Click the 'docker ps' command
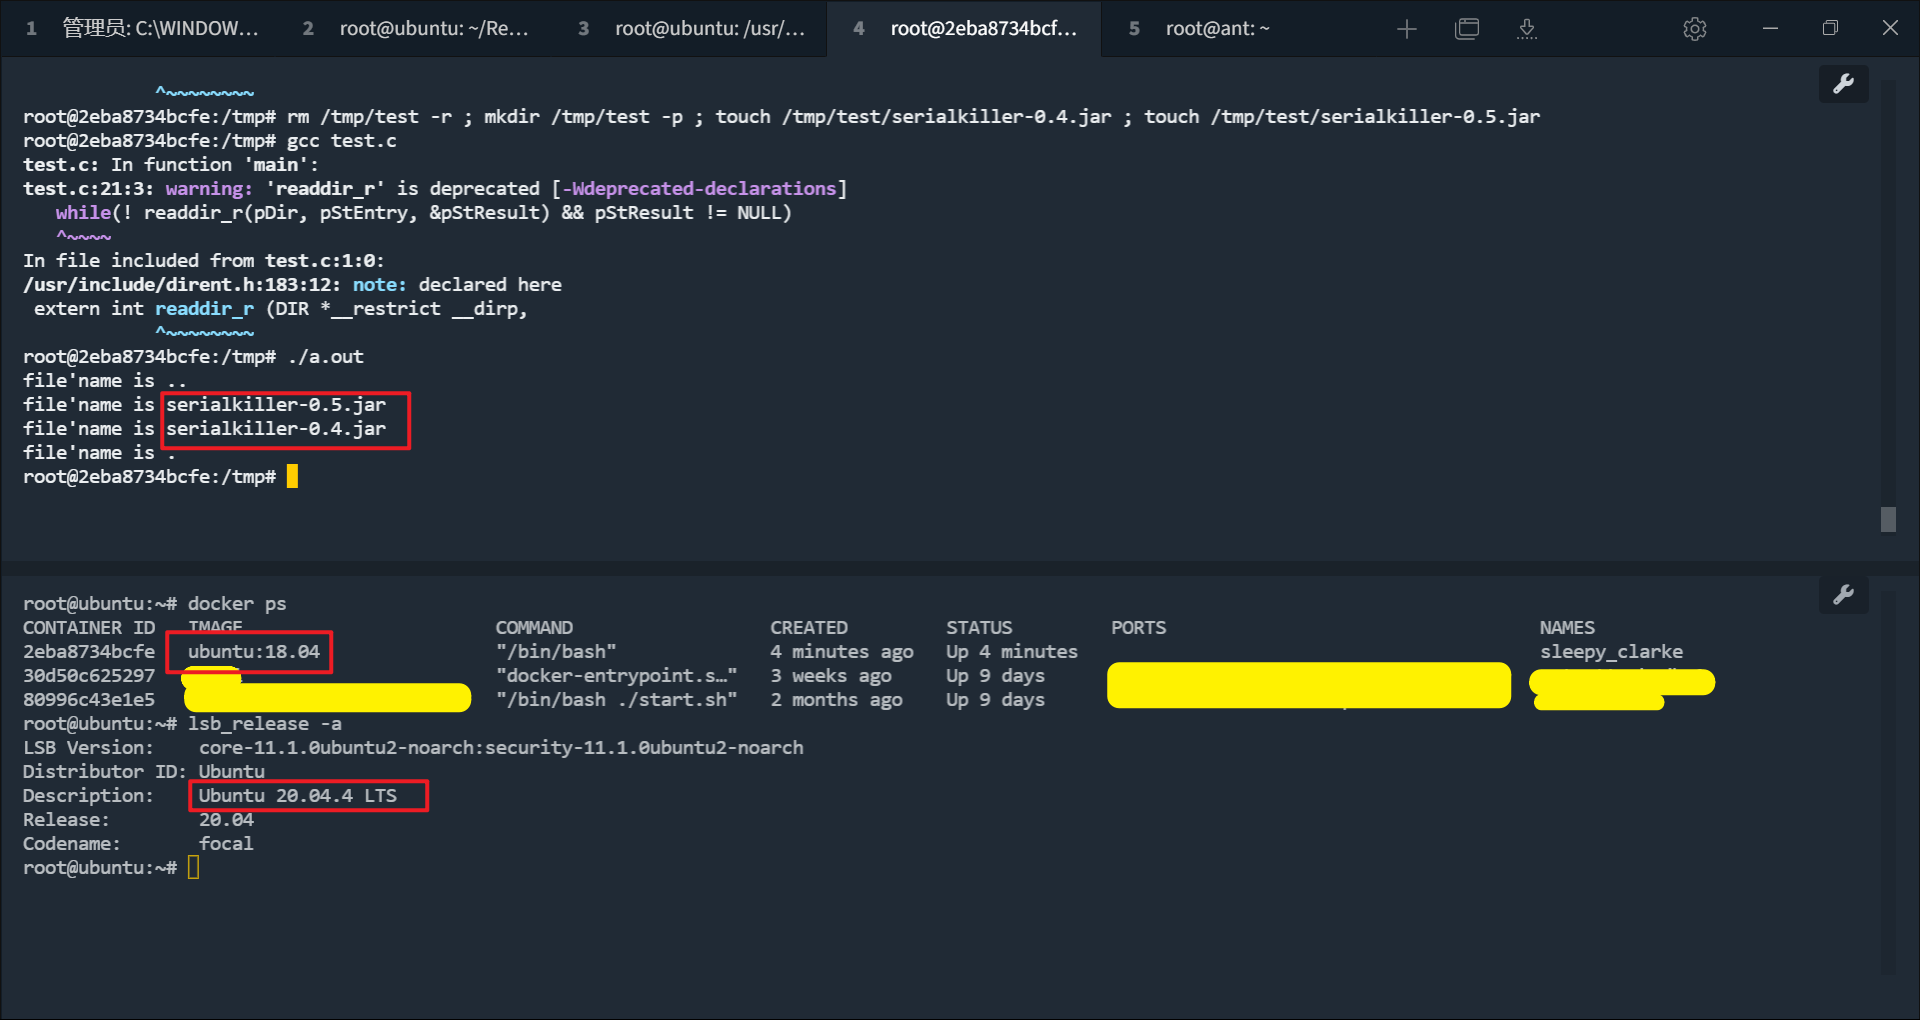1920x1020 pixels. tap(237, 604)
